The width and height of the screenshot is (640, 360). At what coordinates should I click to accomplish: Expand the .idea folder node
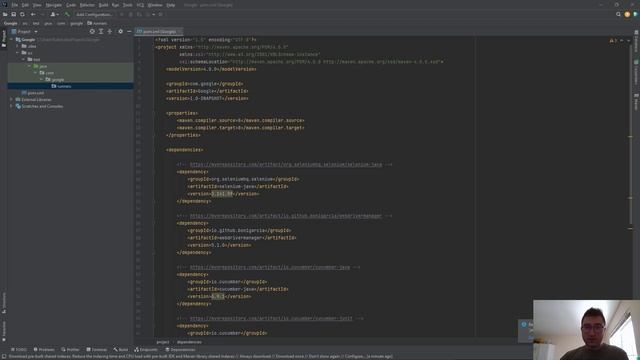click(18, 46)
